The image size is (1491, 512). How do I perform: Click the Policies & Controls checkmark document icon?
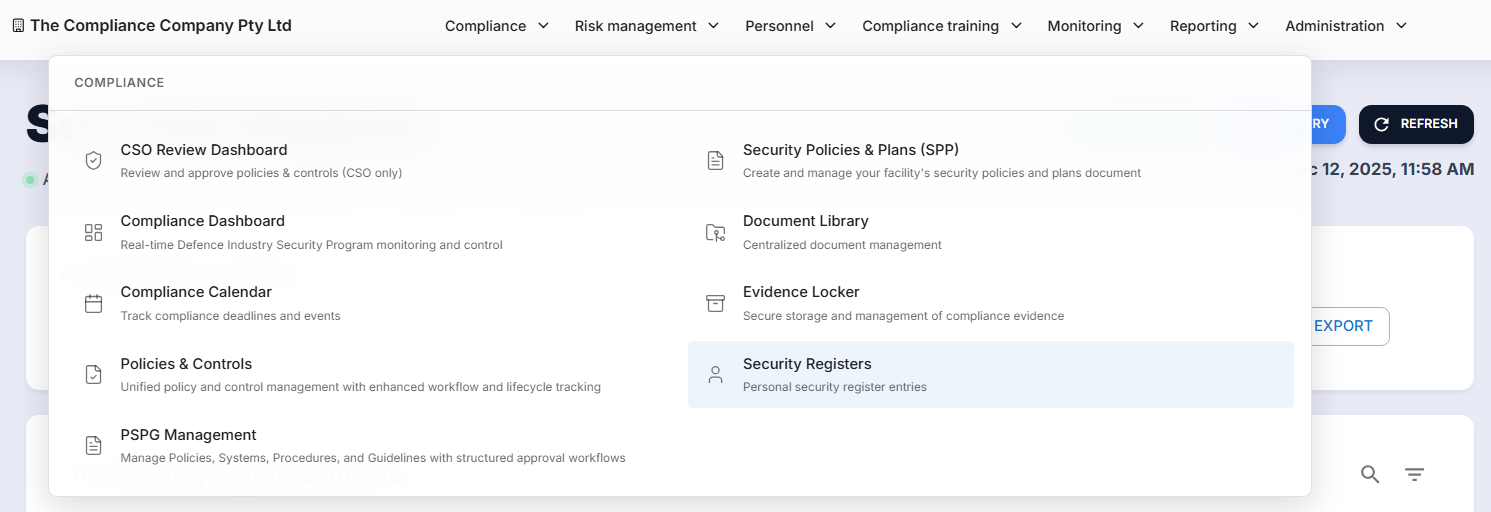93,375
